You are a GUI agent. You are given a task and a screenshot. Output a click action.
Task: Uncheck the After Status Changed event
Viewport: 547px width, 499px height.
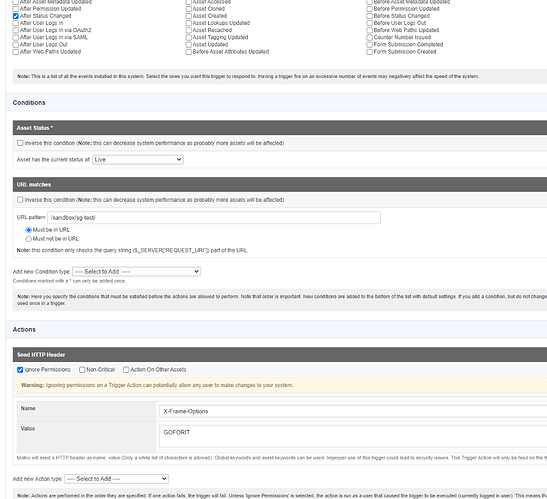(x=16, y=16)
